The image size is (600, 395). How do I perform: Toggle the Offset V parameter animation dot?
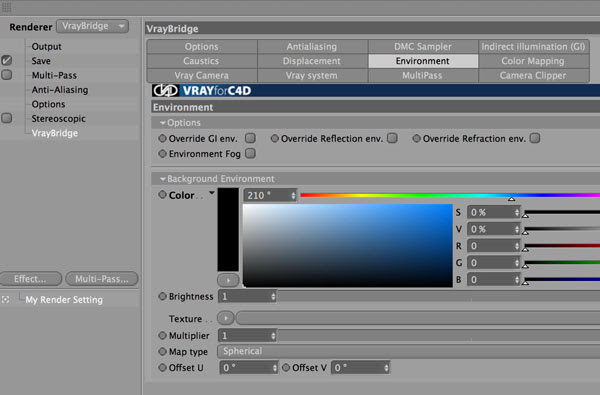(x=286, y=367)
